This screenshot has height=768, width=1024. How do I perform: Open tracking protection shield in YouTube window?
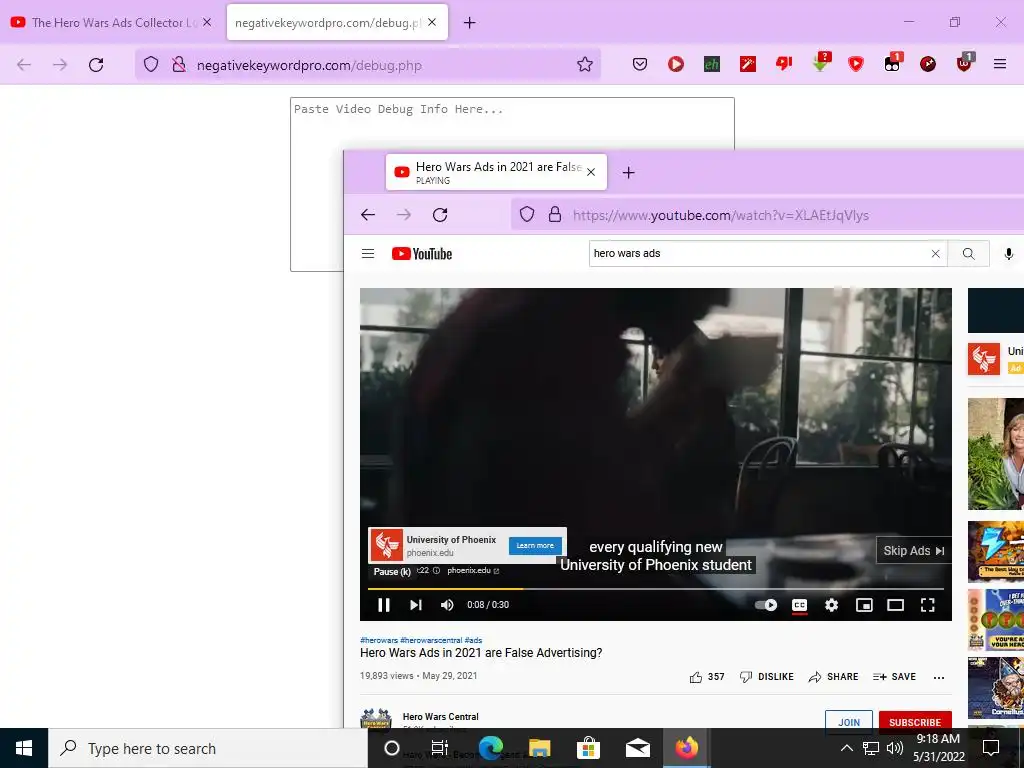coord(527,214)
